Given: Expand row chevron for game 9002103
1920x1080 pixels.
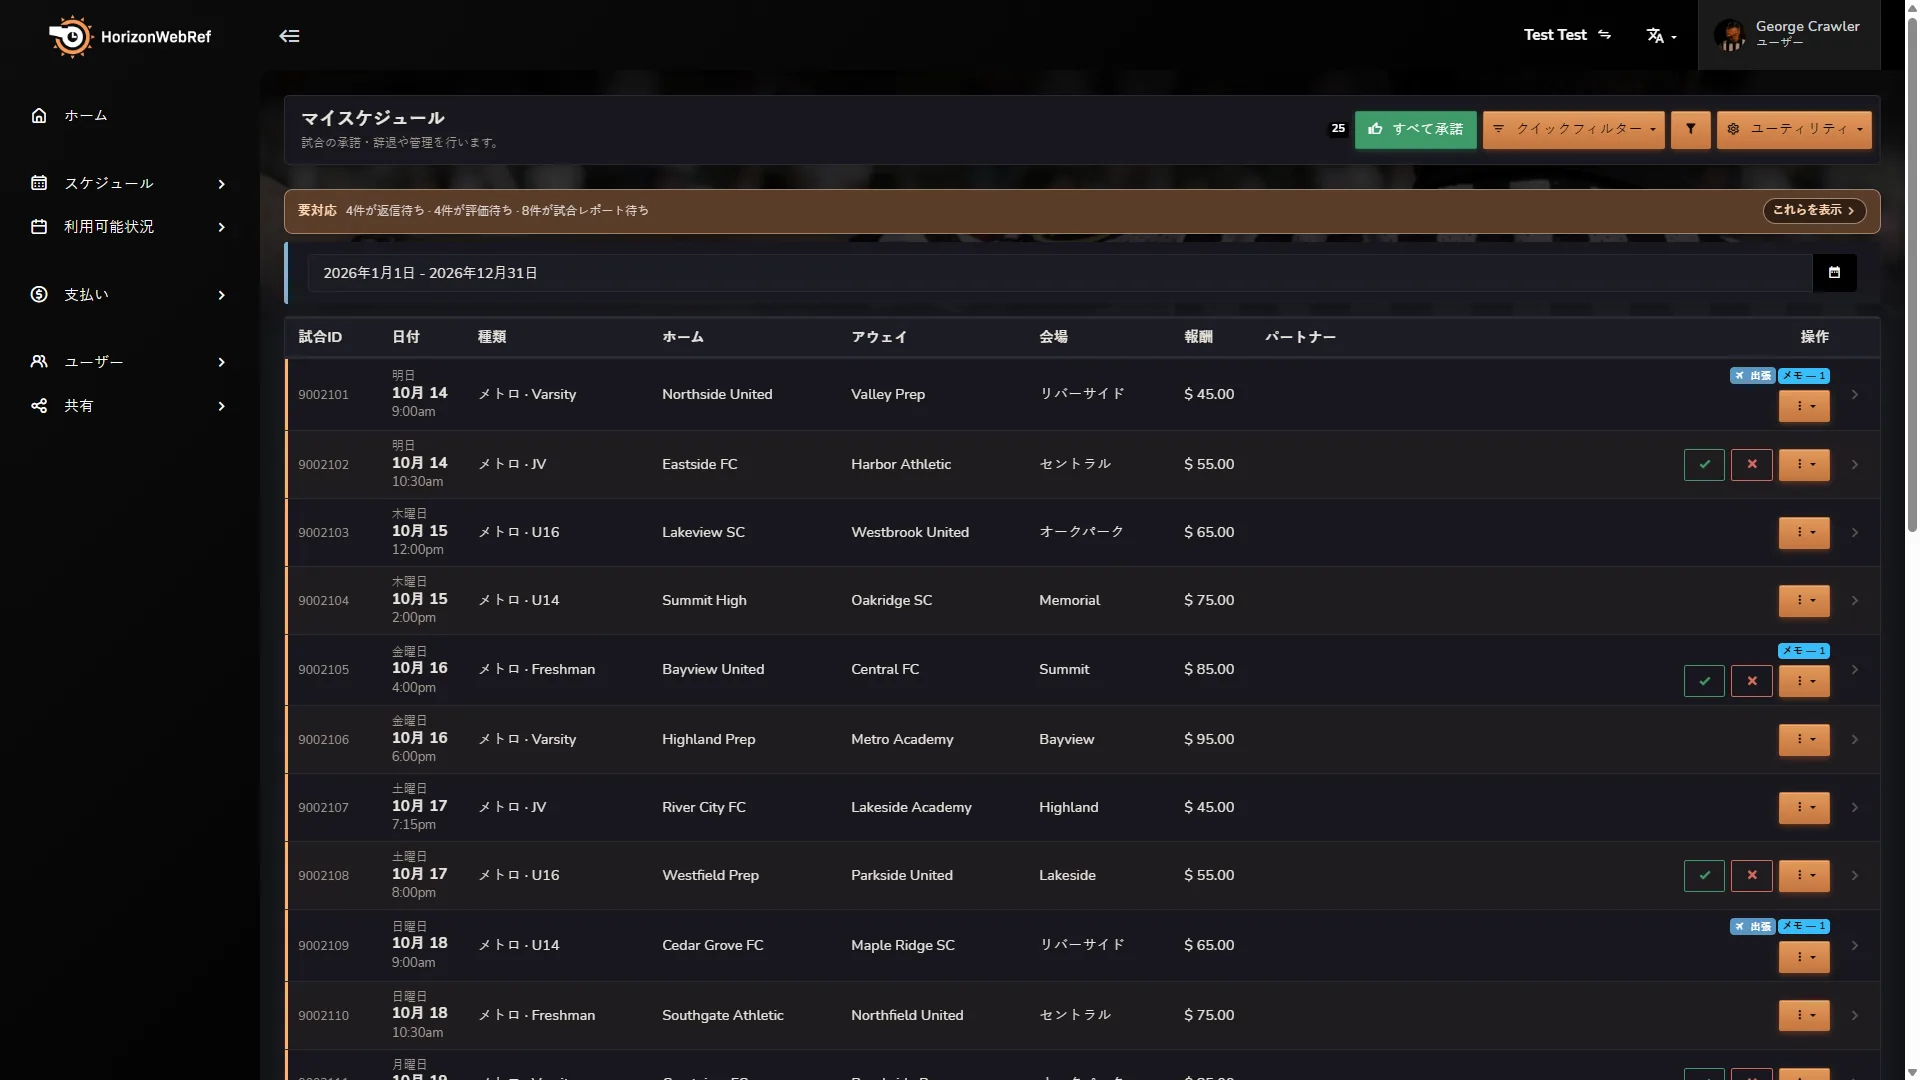Looking at the screenshot, I should 1855,533.
